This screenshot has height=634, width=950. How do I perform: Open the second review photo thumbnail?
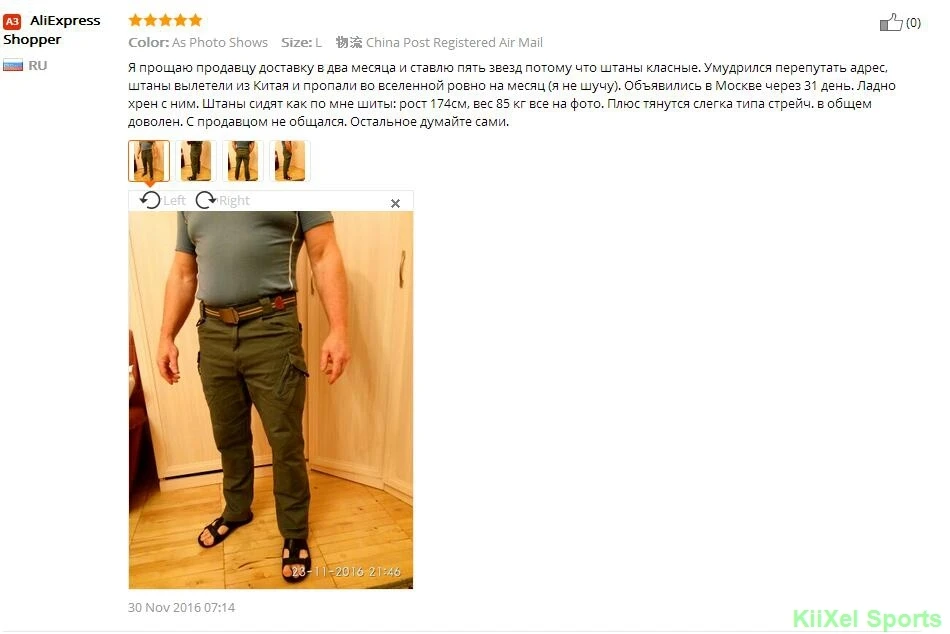196,161
